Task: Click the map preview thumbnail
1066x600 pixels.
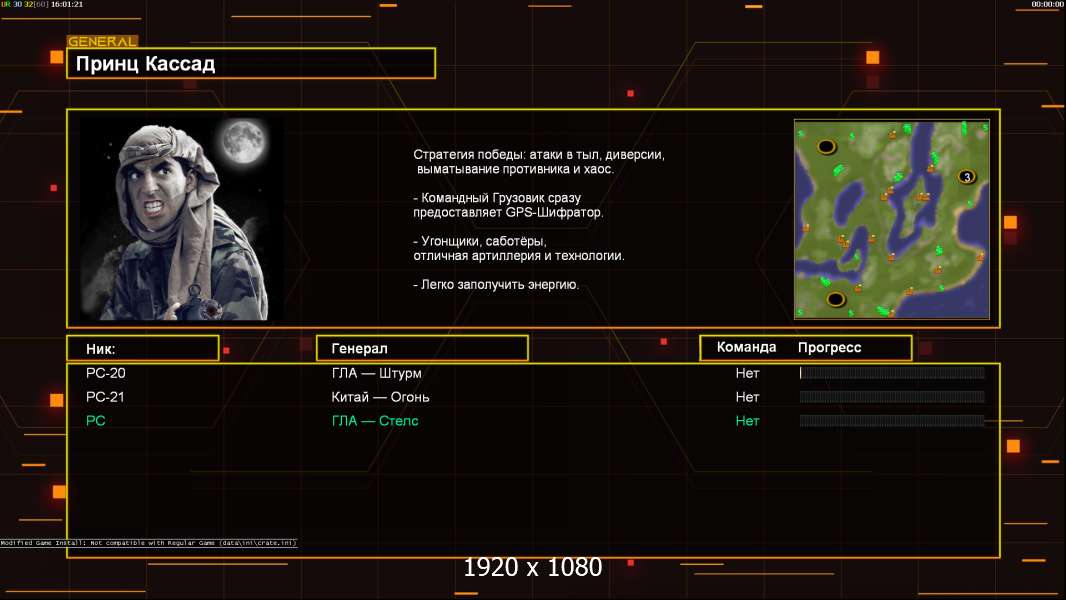Action: click(892, 219)
